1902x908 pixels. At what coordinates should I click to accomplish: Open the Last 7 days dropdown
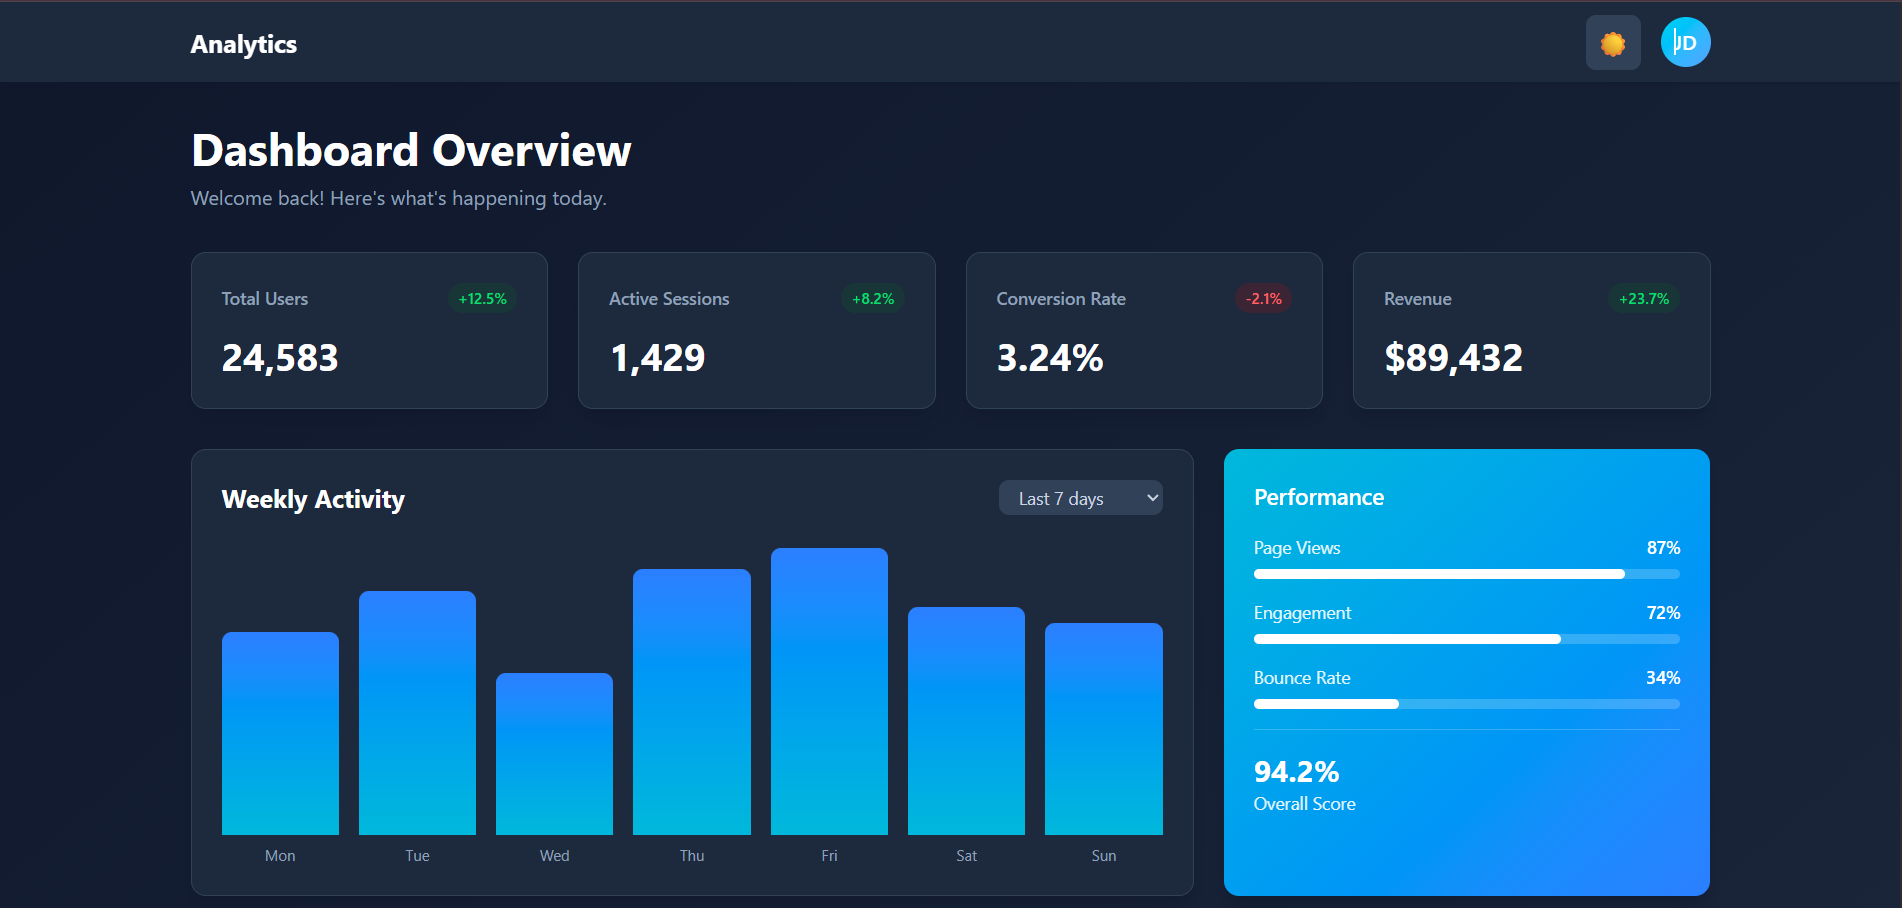1080,497
